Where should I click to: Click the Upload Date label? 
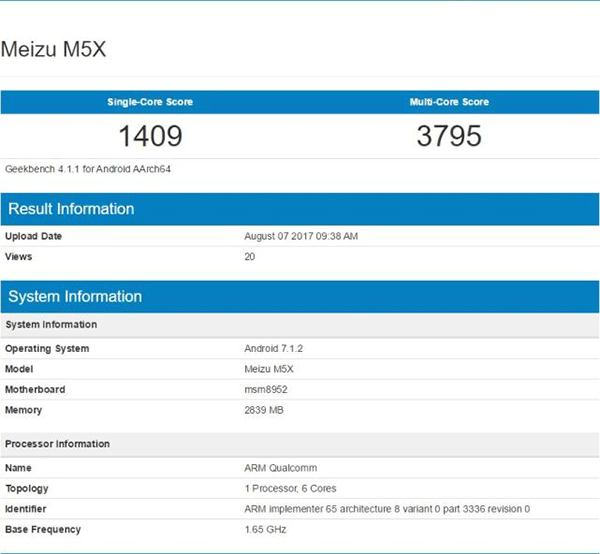[x=33, y=236]
